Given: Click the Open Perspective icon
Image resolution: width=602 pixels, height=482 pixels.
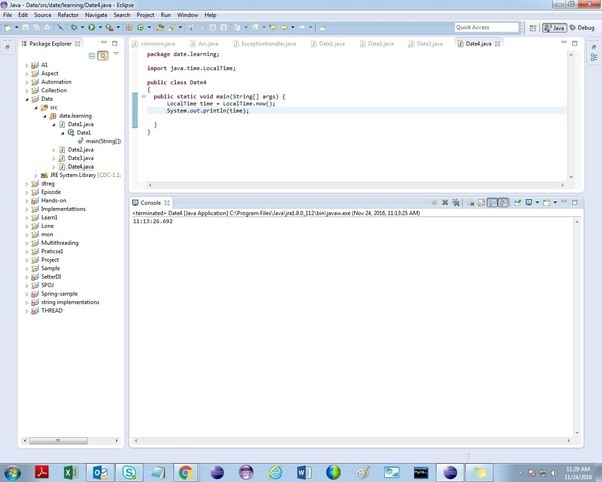Looking at the screenshot, I should point(533,28).
